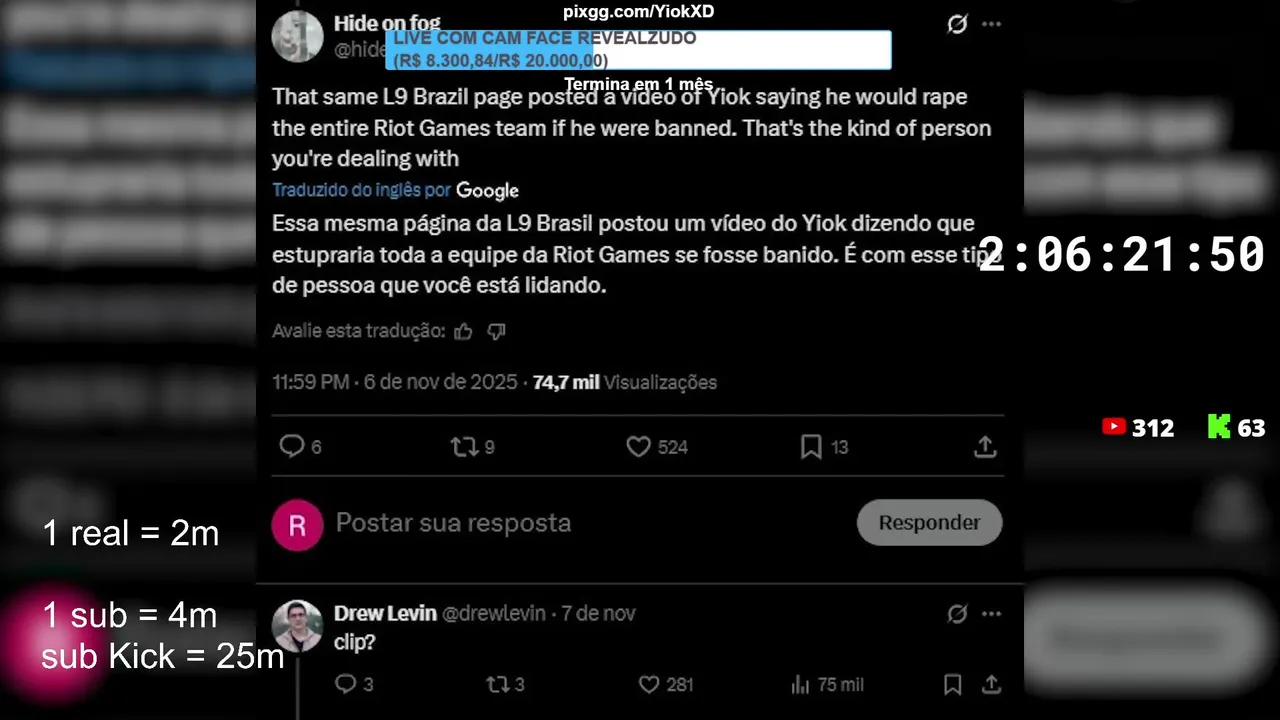Rate translation with thumbs up
The image size is (1280, 720).
coord(463,331)
